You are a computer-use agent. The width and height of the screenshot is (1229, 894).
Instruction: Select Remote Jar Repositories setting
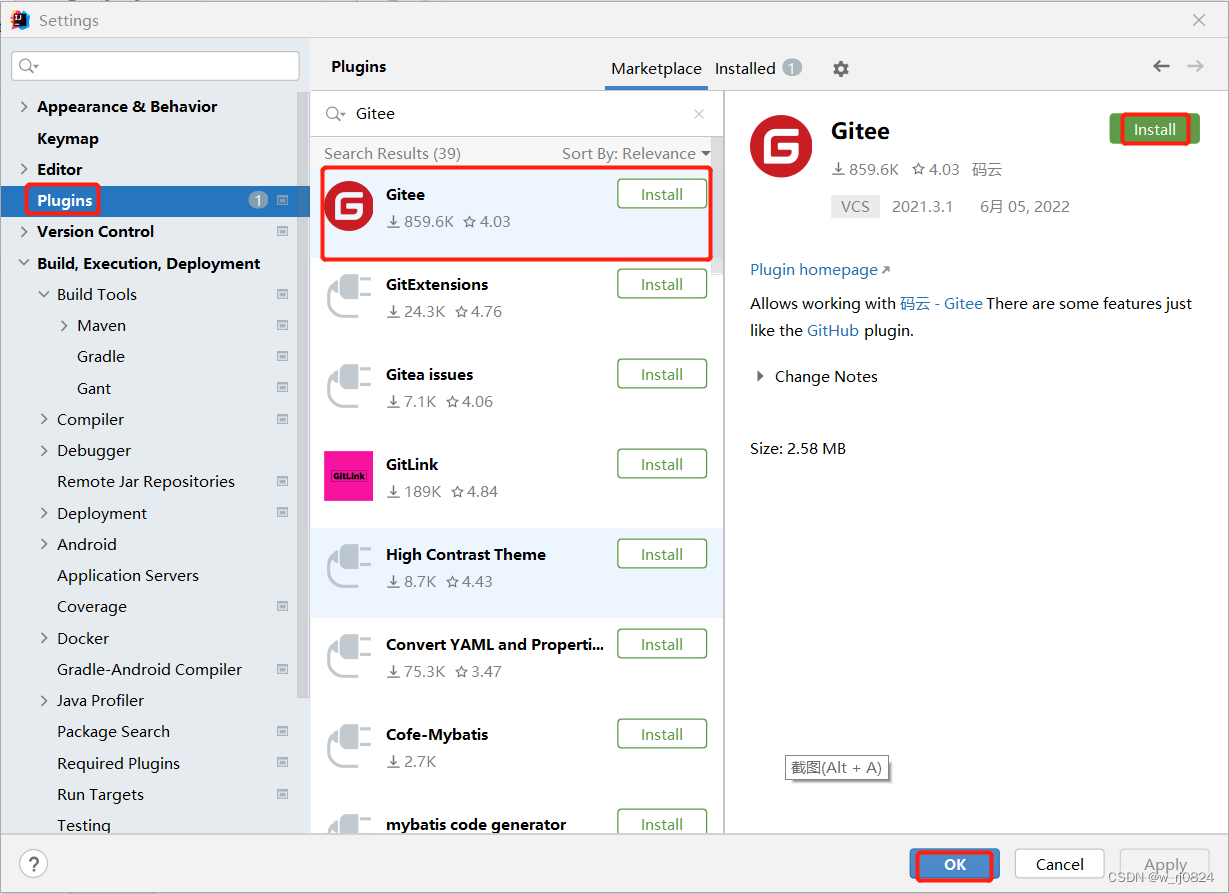click(146, 482)
